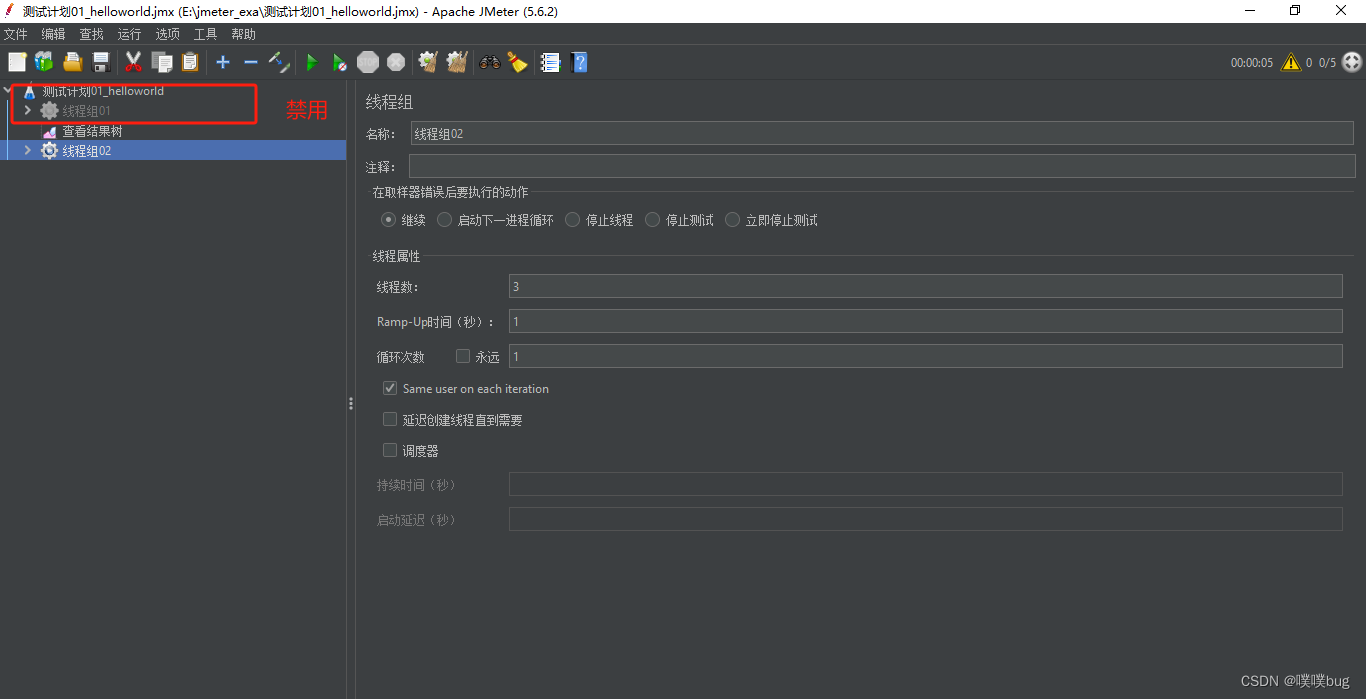Enable the 调度器 scheduler checkbox
The width and height of the screenshot is (1366, 699).
389,449
